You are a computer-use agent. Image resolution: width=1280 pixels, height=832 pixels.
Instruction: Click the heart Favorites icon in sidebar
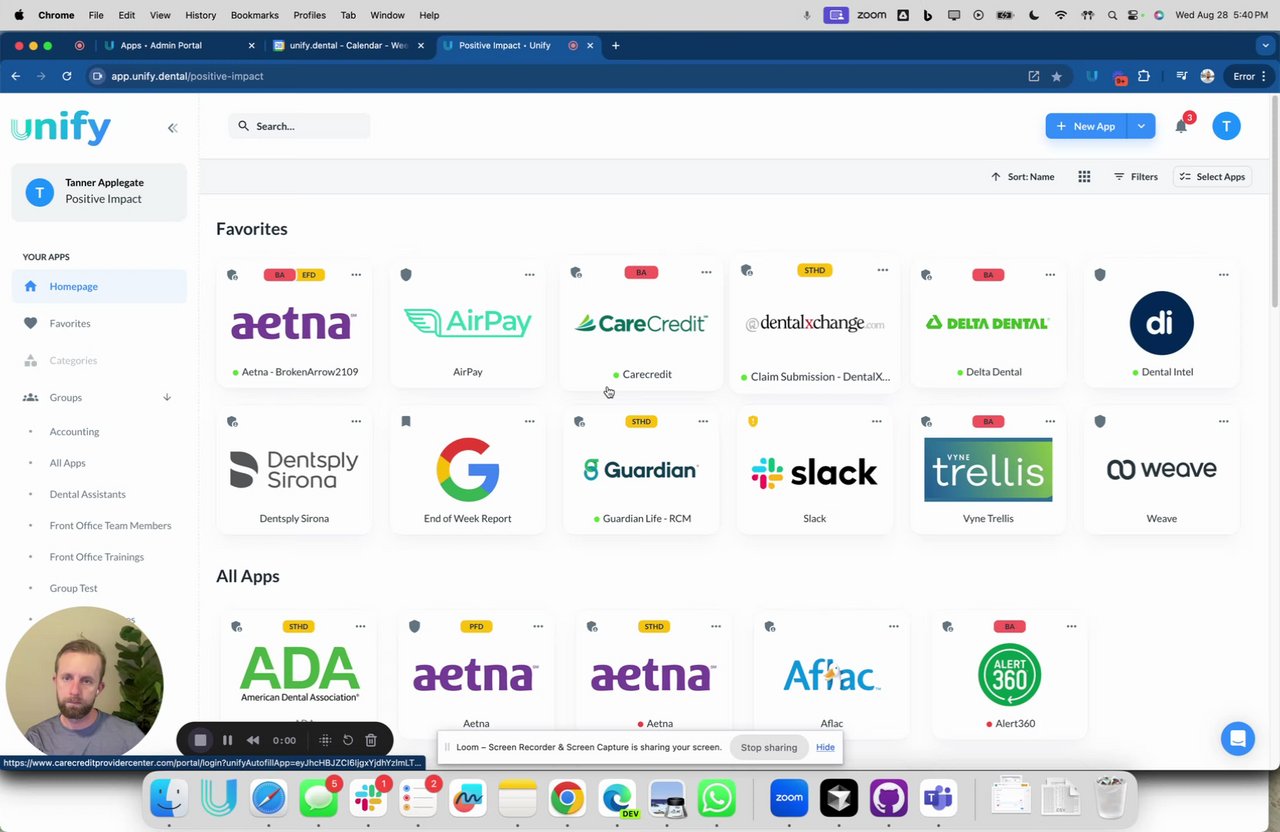[30, 323]
